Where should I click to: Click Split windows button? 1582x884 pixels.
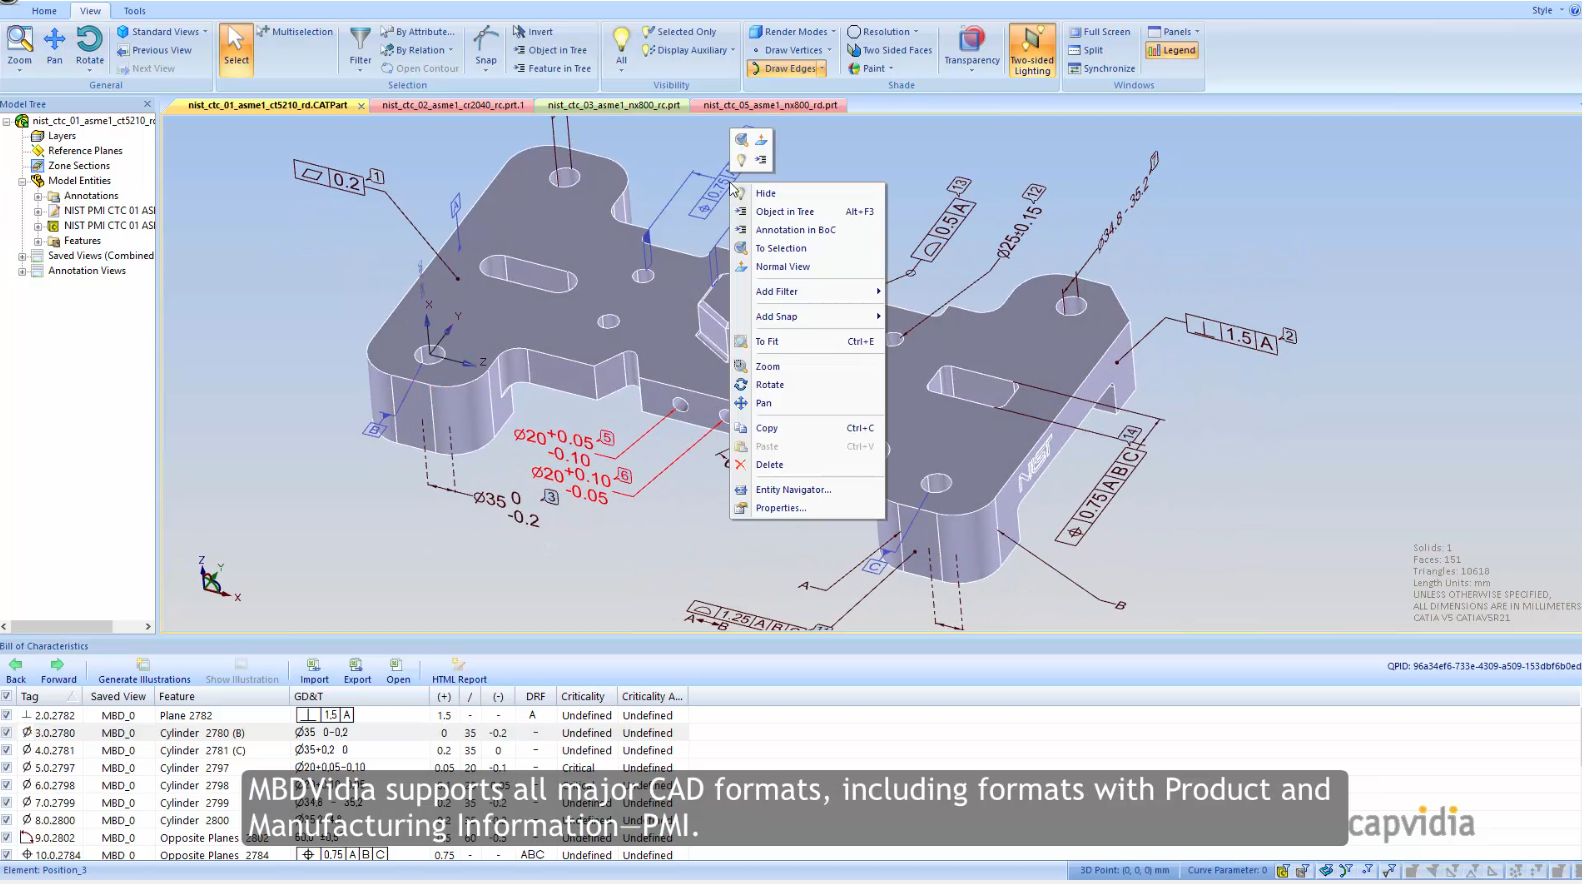click(1086, 50)
